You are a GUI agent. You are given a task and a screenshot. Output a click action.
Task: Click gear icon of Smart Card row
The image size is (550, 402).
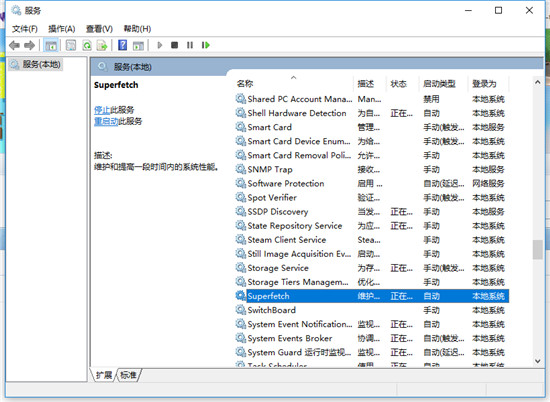(x=241, y=127)
